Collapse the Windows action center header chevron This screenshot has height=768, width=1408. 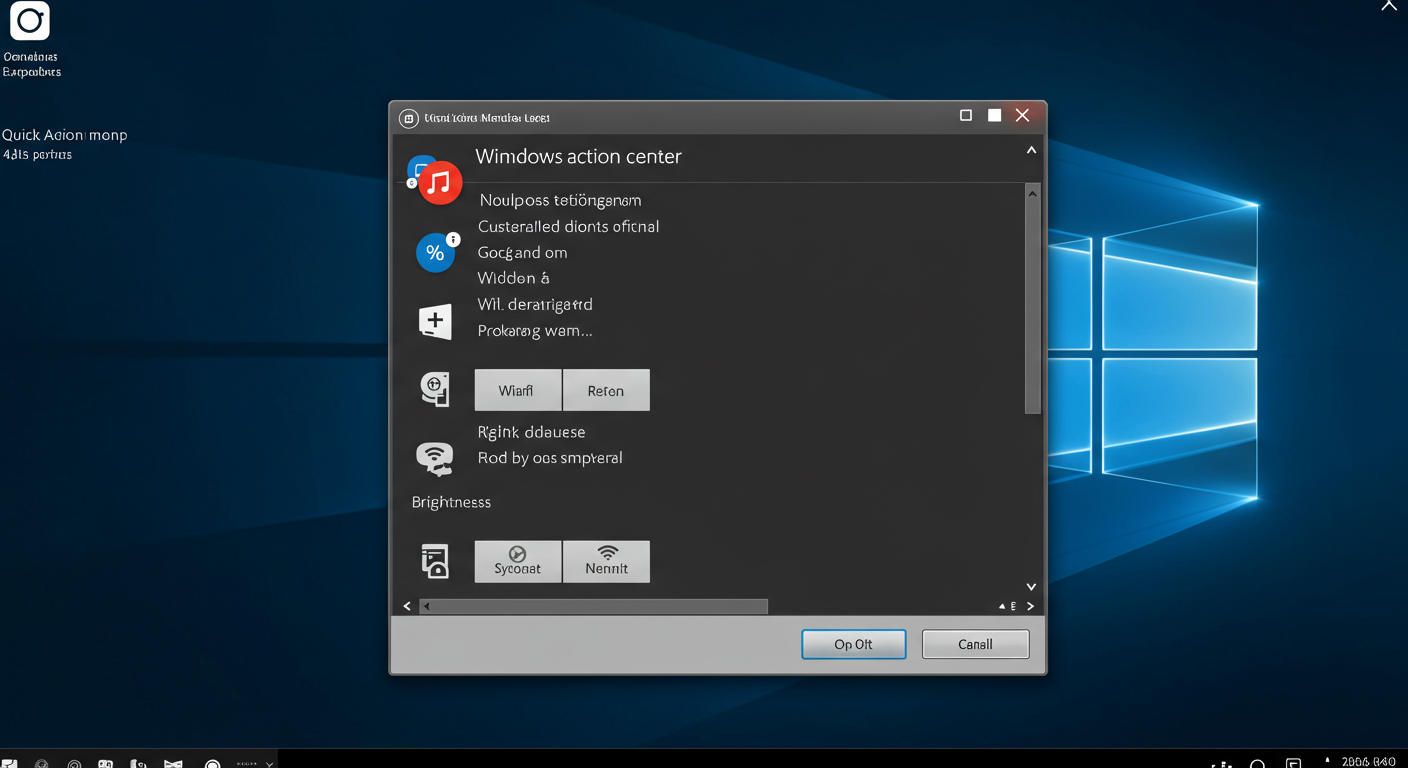(x=1031, y=149)
